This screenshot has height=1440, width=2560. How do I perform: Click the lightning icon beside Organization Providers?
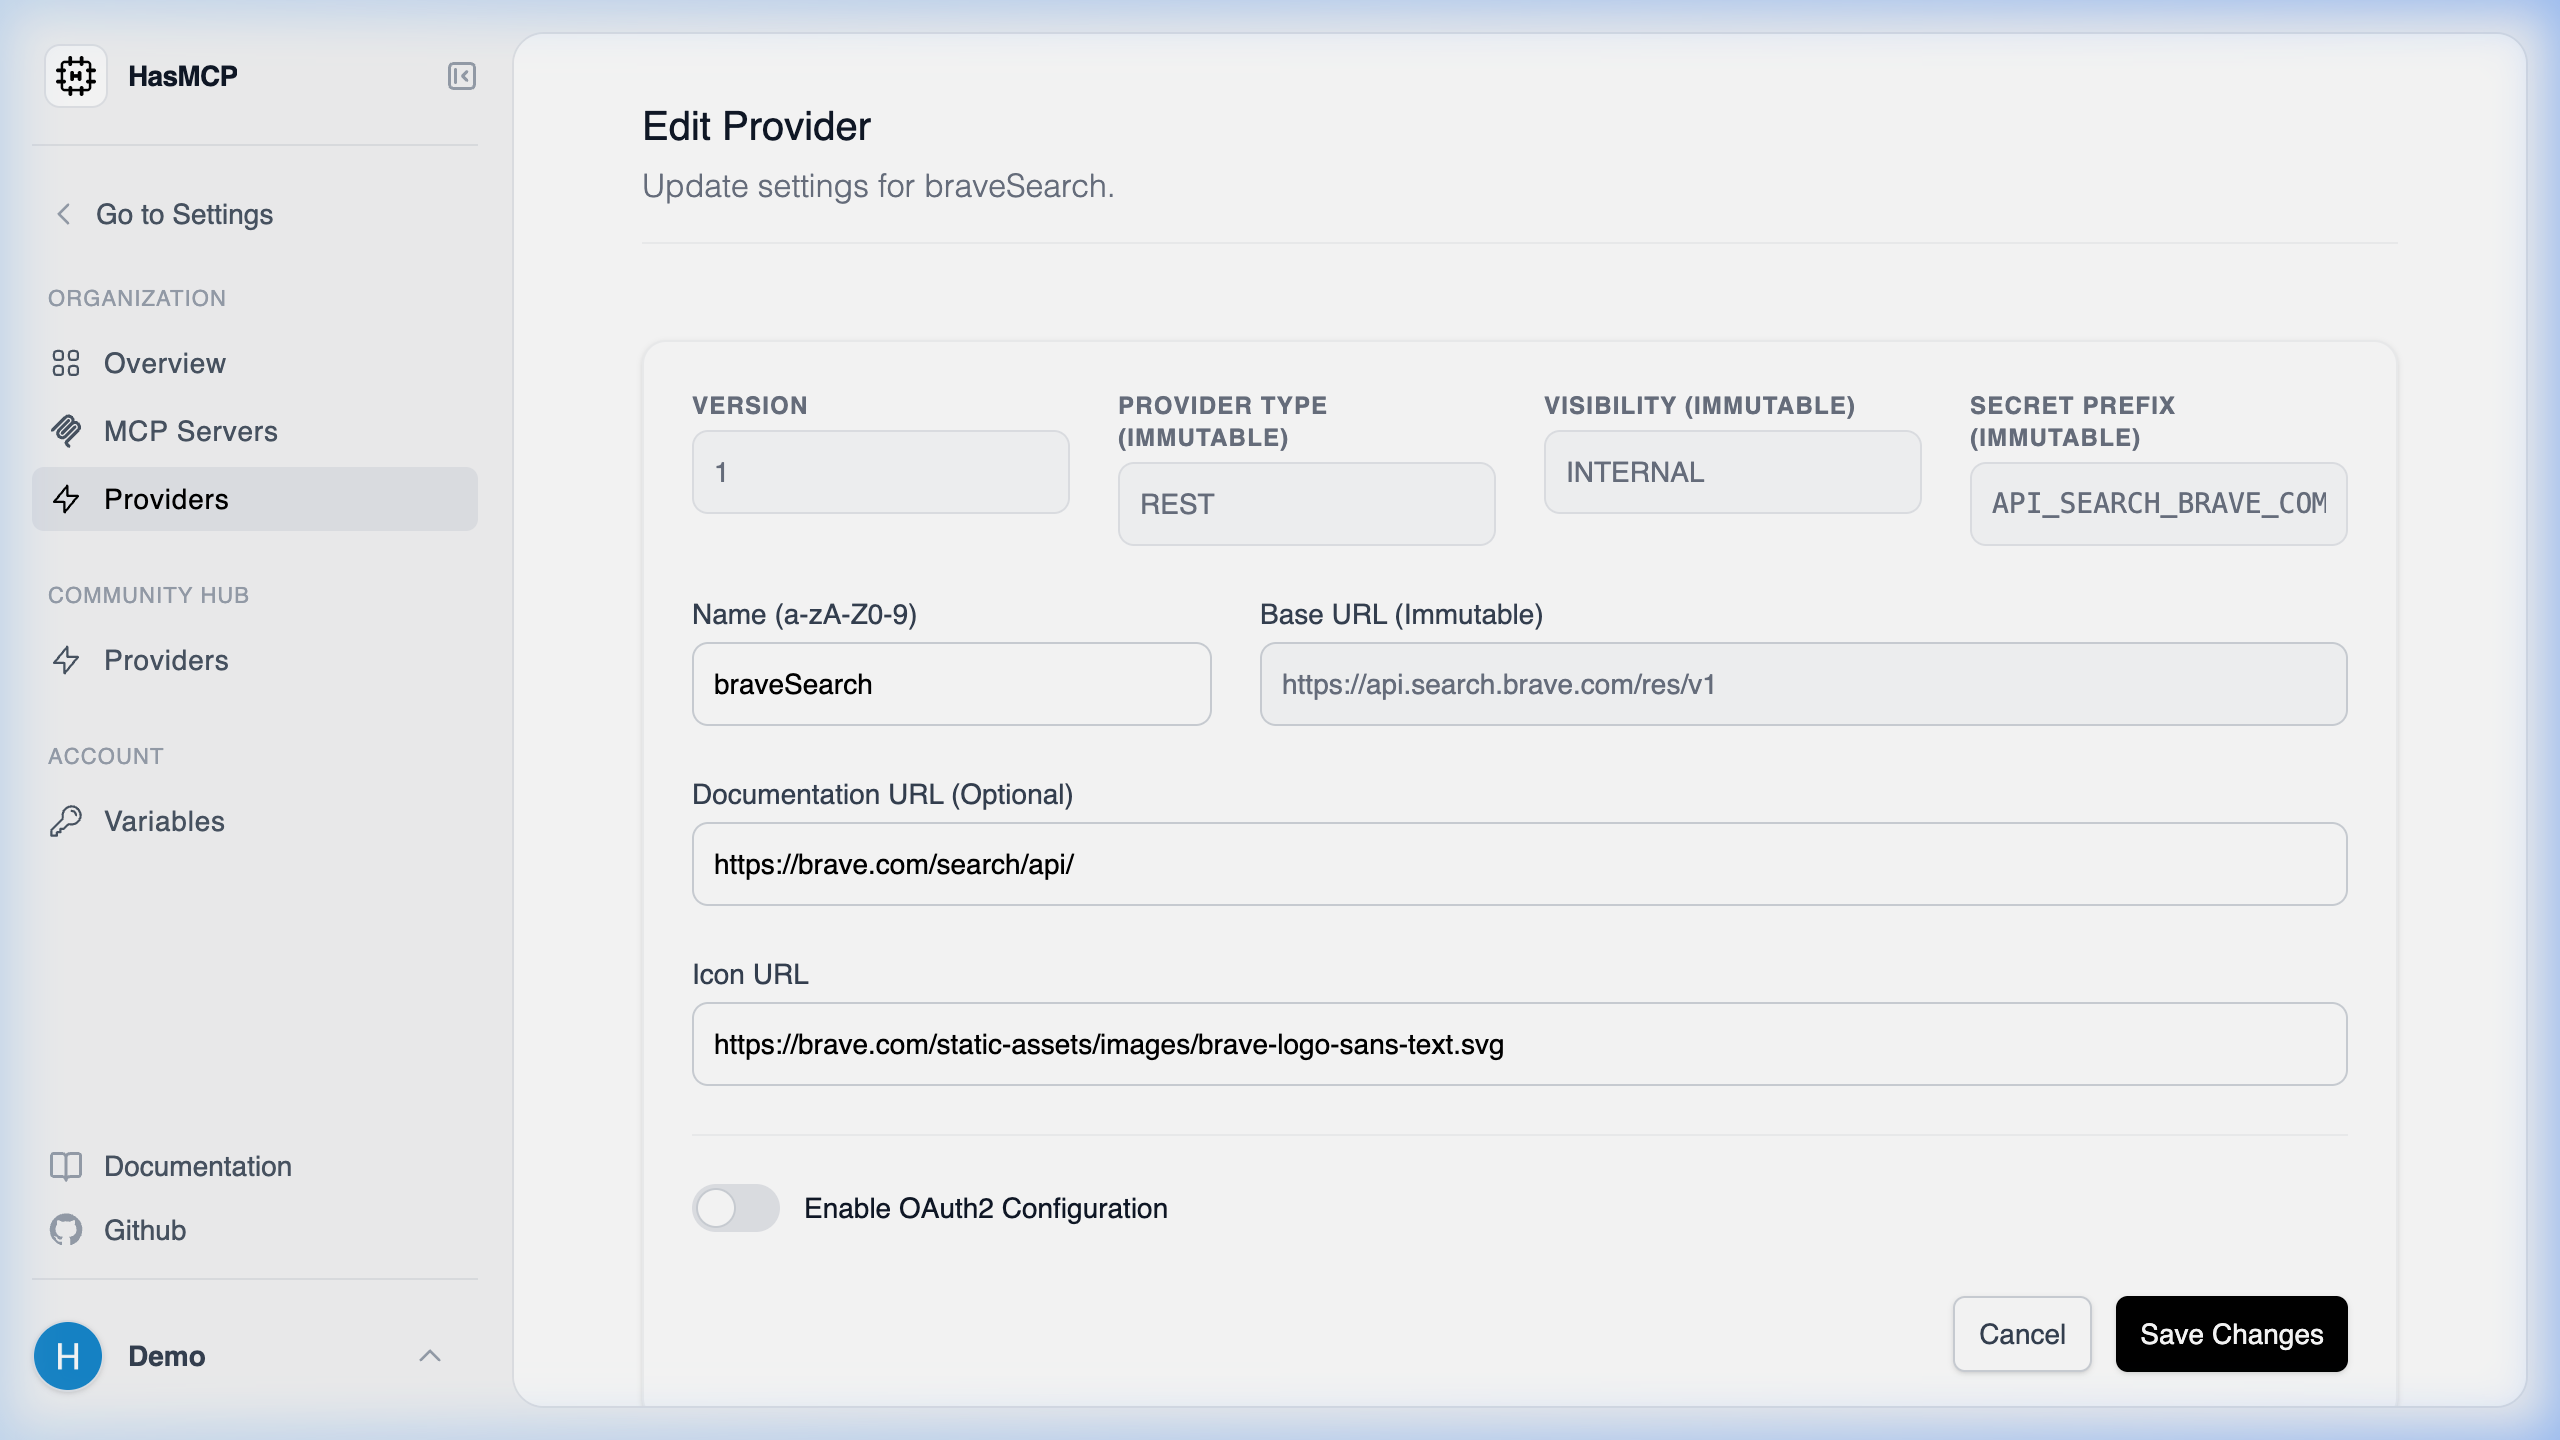click(x=67, y=499)
